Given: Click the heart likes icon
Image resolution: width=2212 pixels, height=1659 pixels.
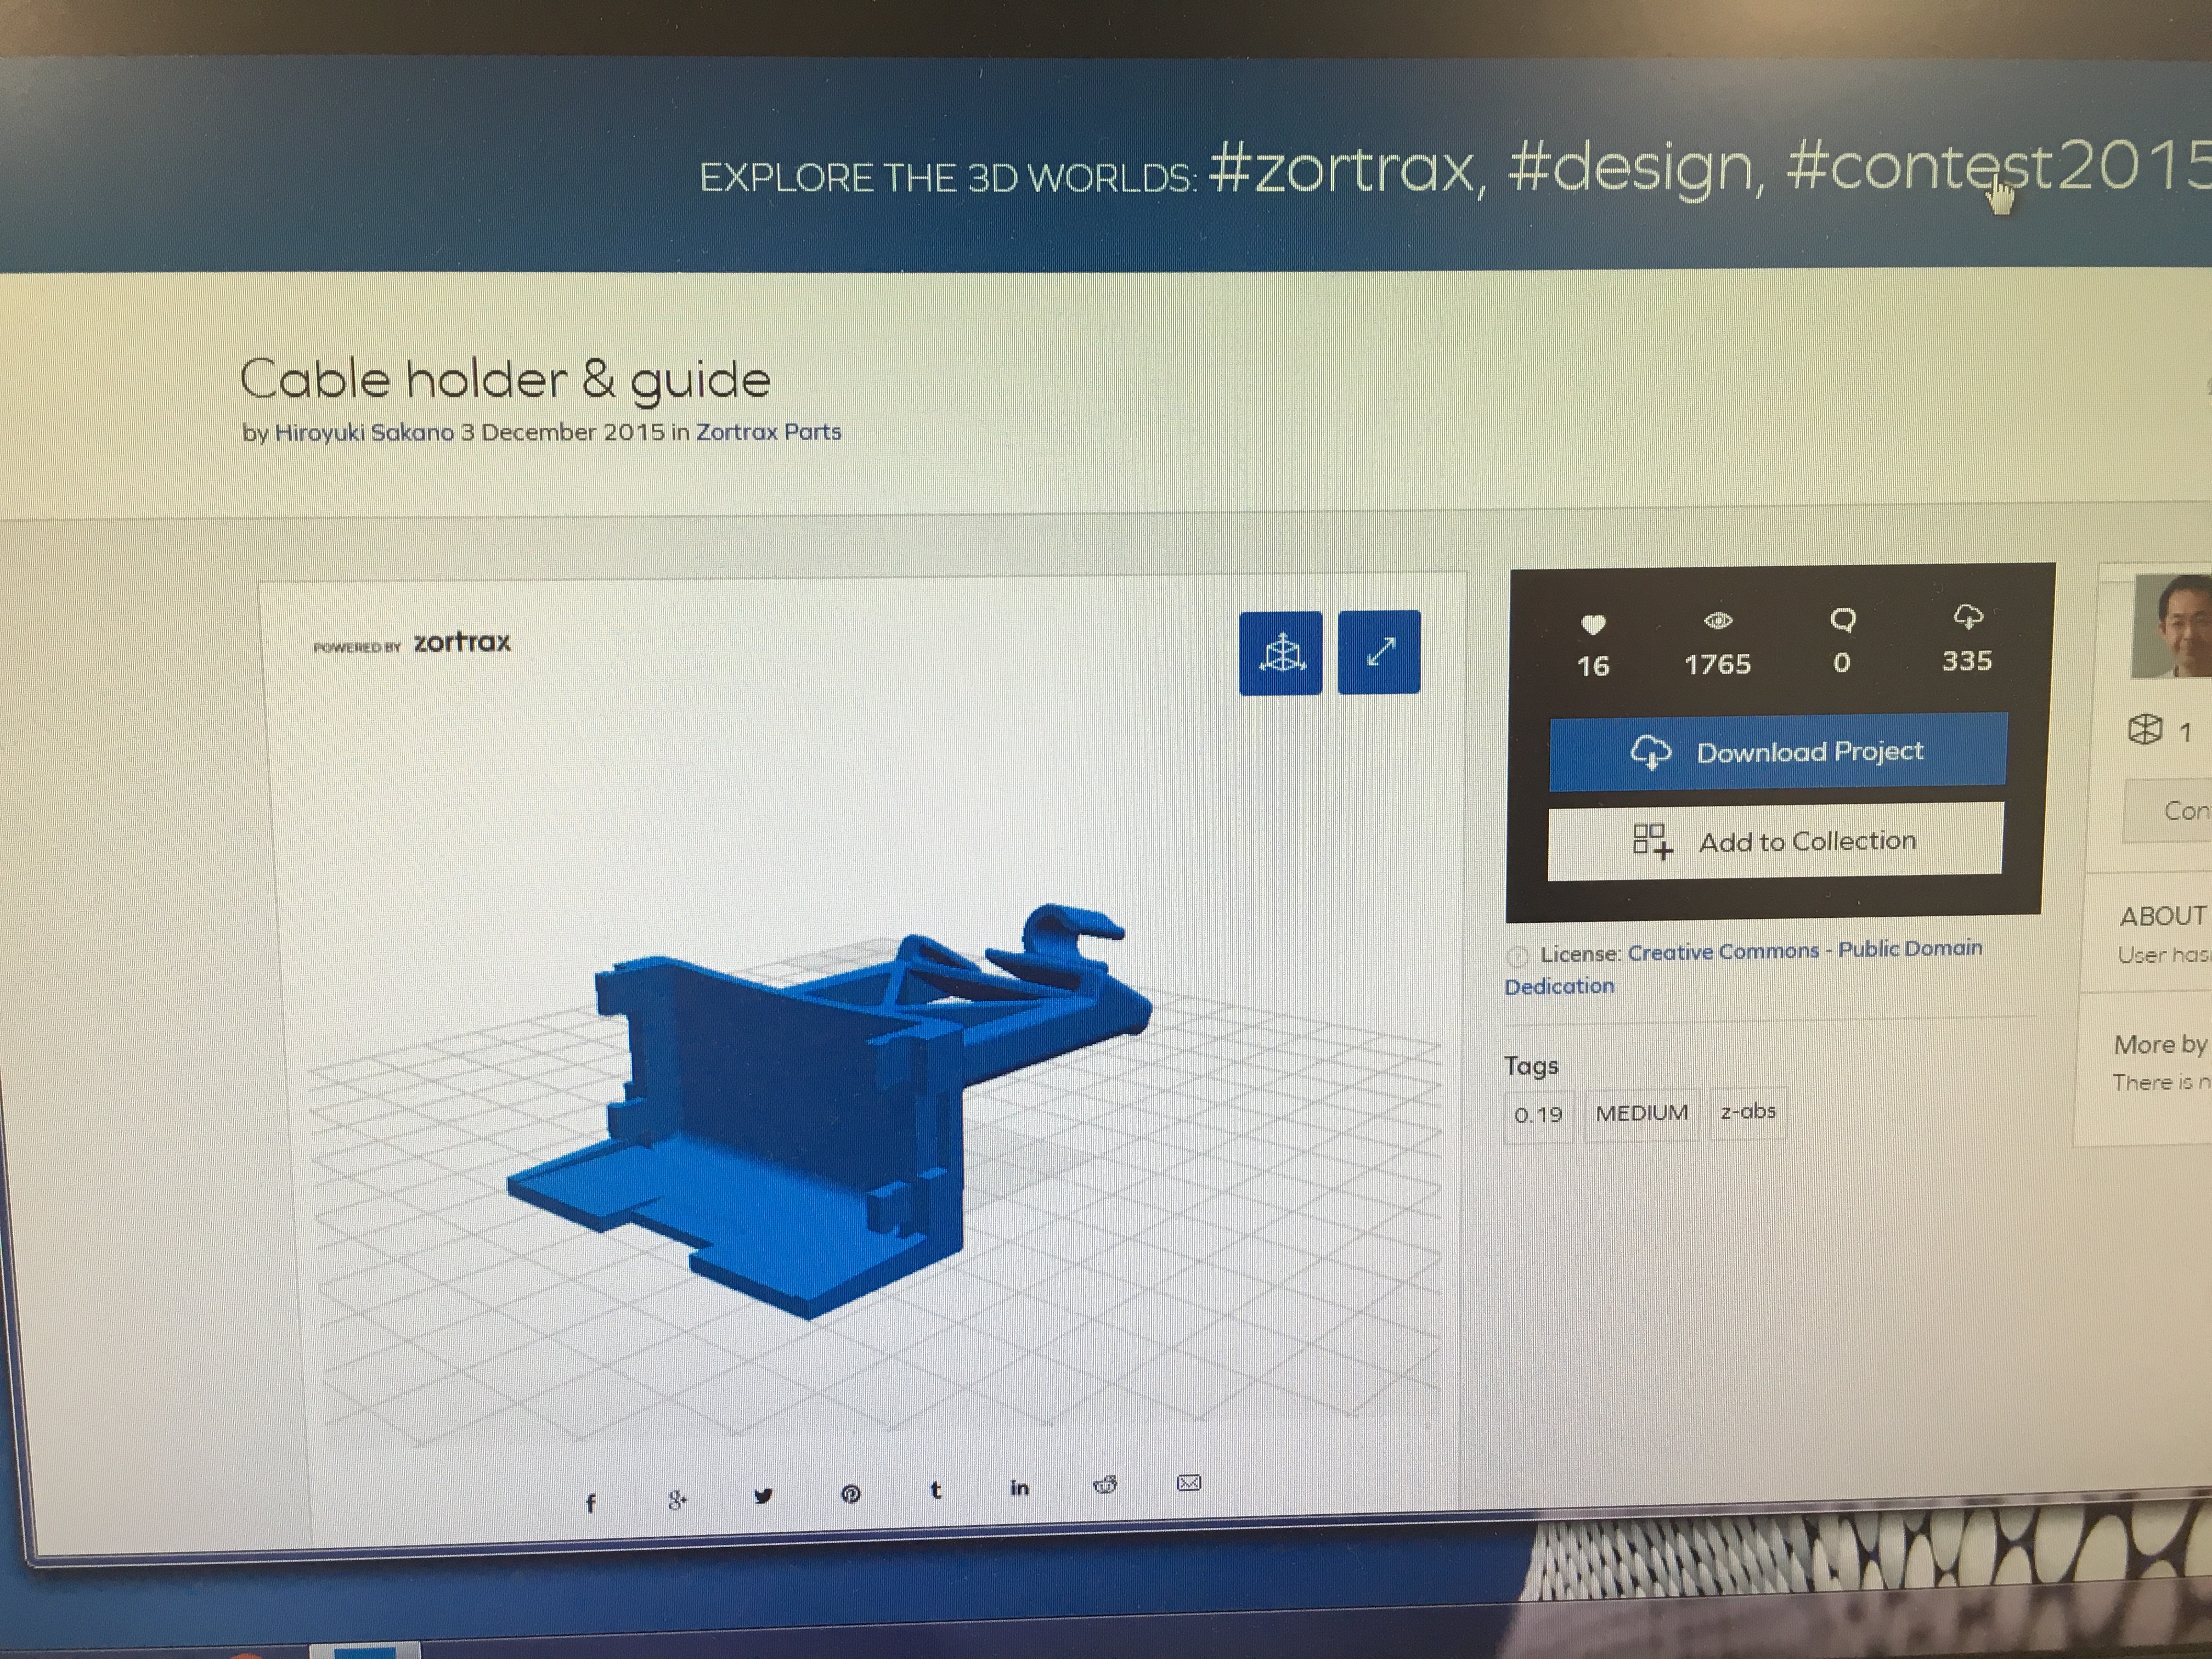Looking at the screenshot, I should click(x=1593, y=625).
